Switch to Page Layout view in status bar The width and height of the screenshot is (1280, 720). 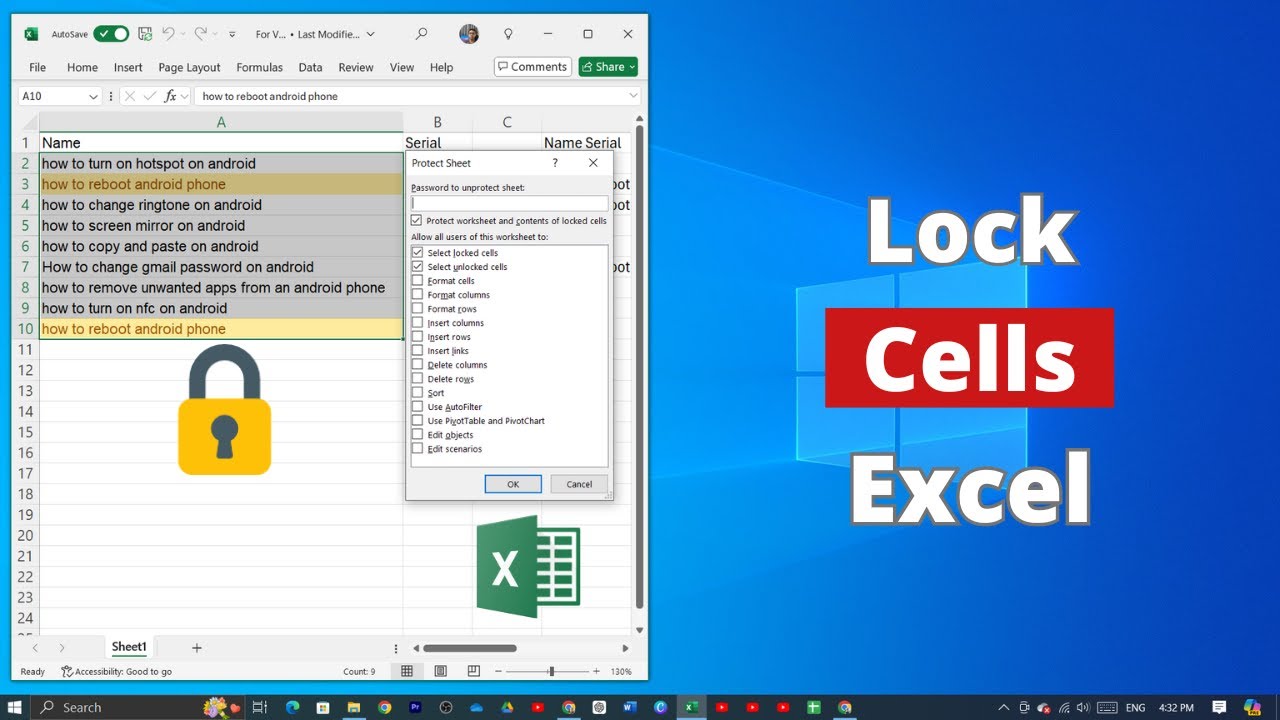(440, 671)
